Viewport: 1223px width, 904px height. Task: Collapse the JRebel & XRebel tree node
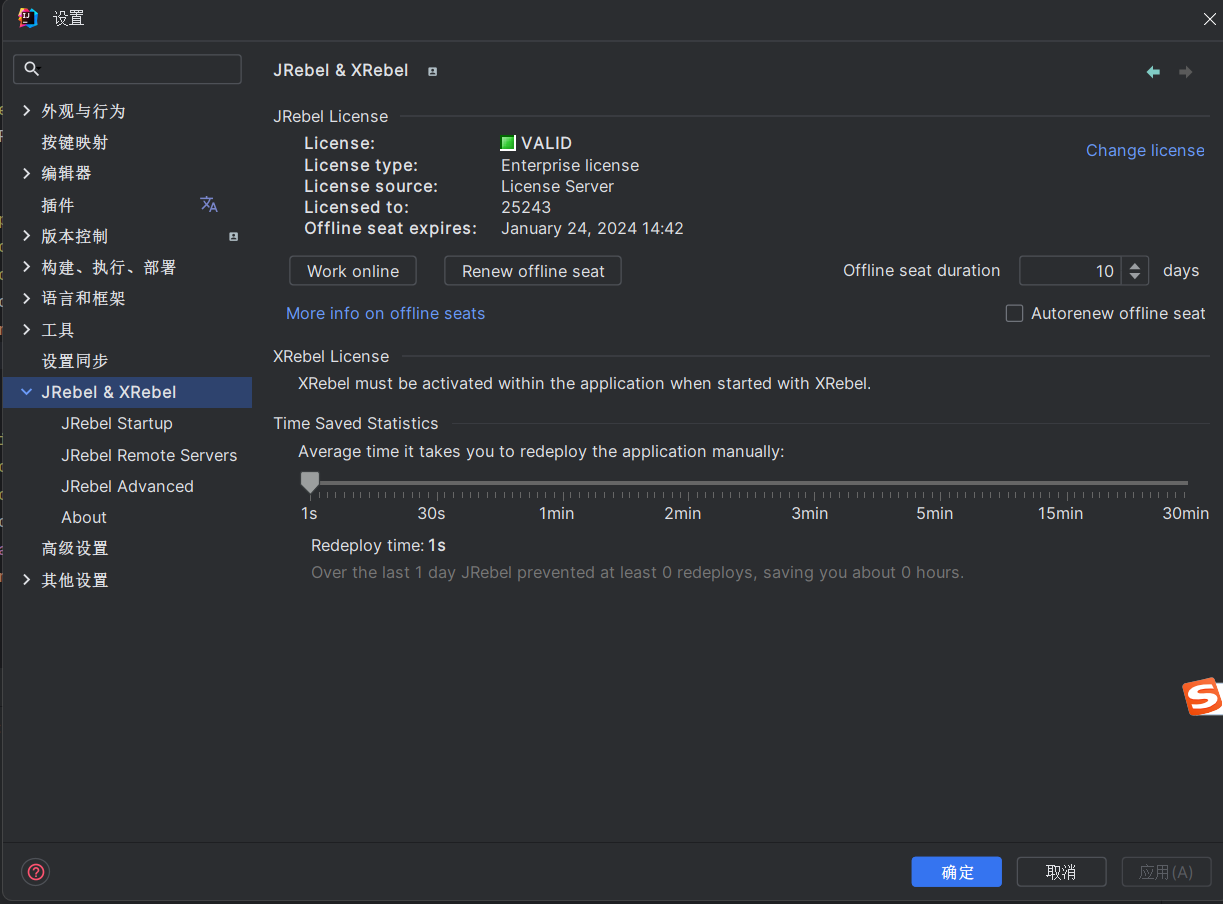[x=26, y=392]
